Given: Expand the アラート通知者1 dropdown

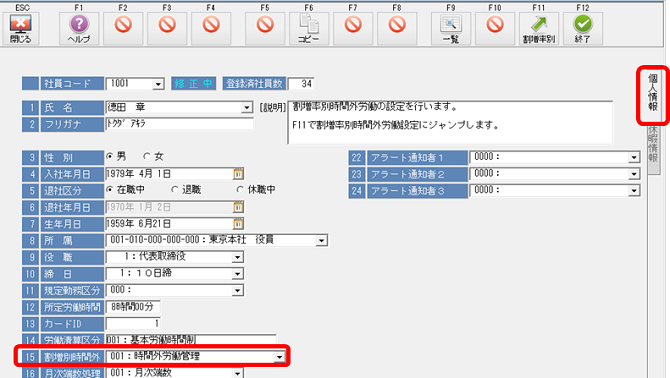Looking at the screenshot, I should point(634,158).
